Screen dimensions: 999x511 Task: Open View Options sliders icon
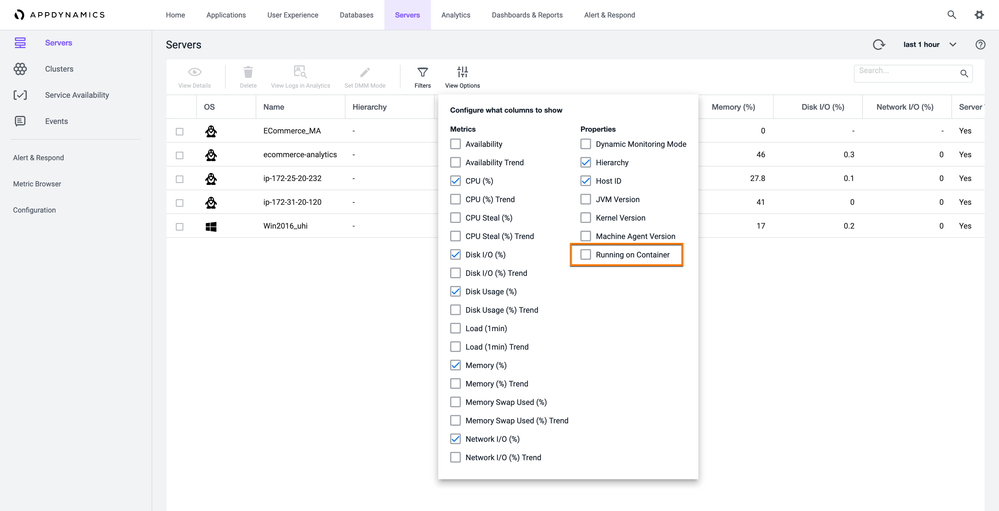point(462,73)
